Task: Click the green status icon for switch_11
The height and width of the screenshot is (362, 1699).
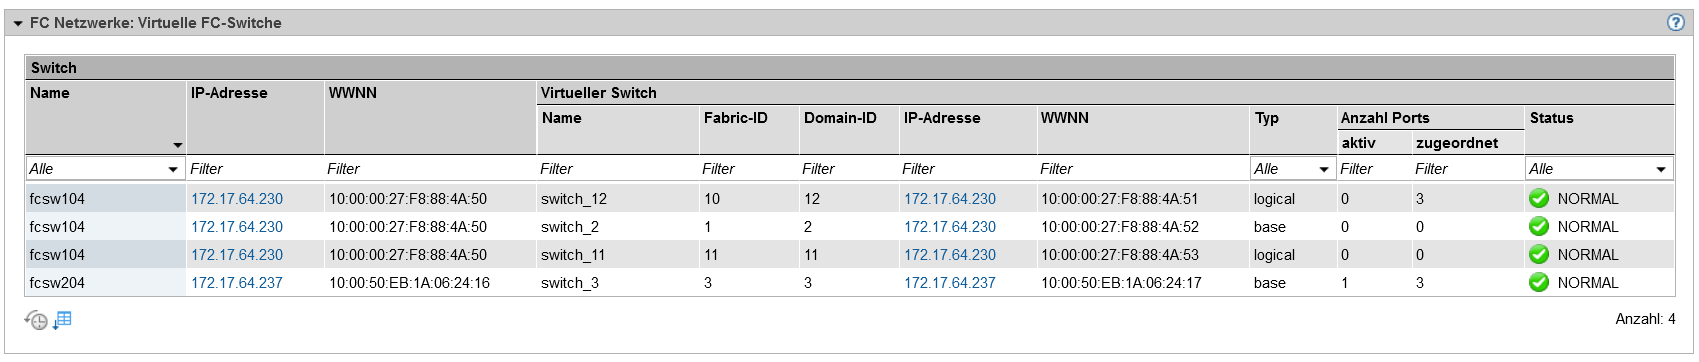Action: tap(1539, 254)
